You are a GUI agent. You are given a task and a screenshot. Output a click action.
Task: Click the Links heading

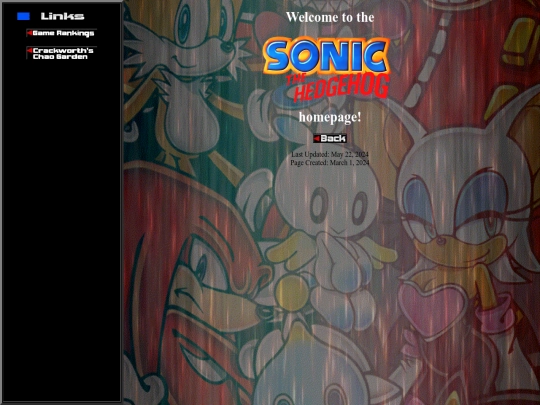62,16
